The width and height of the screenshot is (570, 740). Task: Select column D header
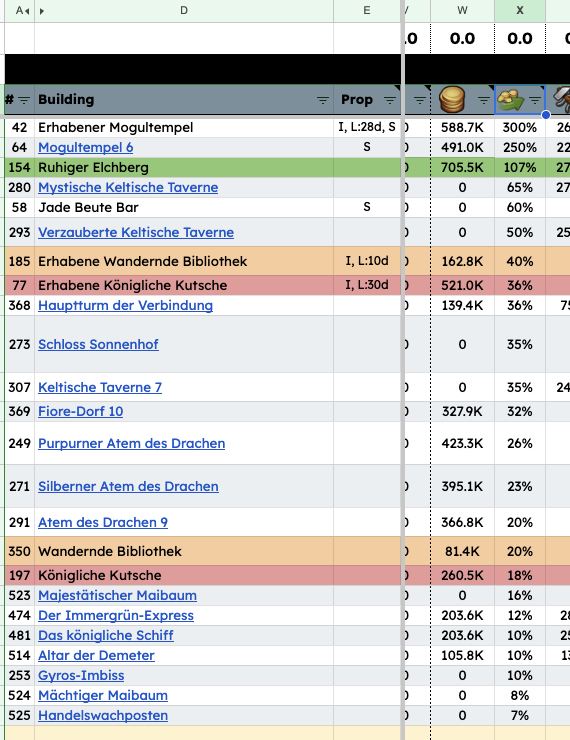click(184, 11)
